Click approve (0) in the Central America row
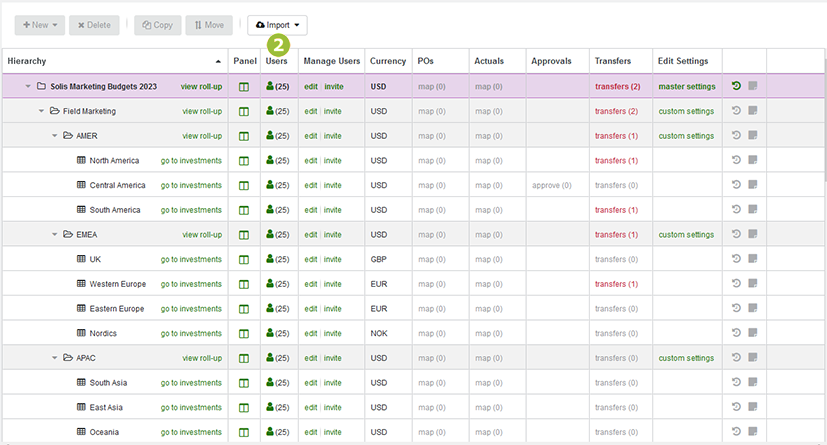Viewport: 827px width, 445px height. point(552,185)
